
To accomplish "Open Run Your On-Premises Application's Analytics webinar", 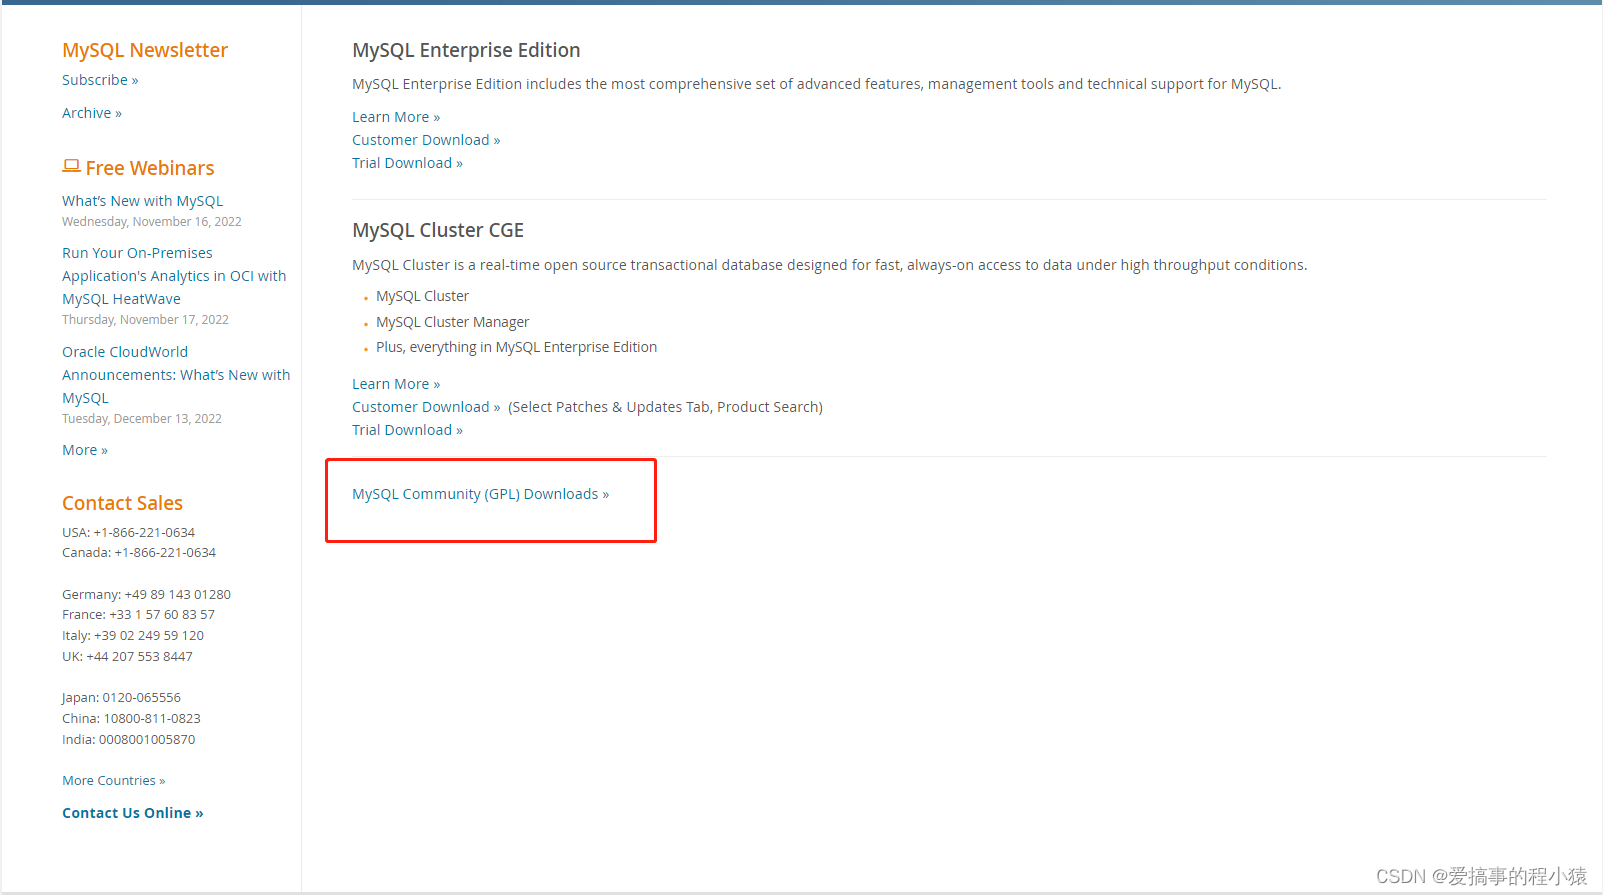I will (x=174, y=276).
